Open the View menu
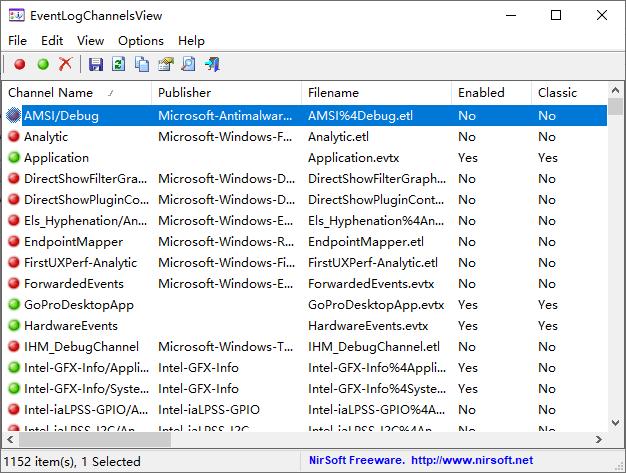 91,41
